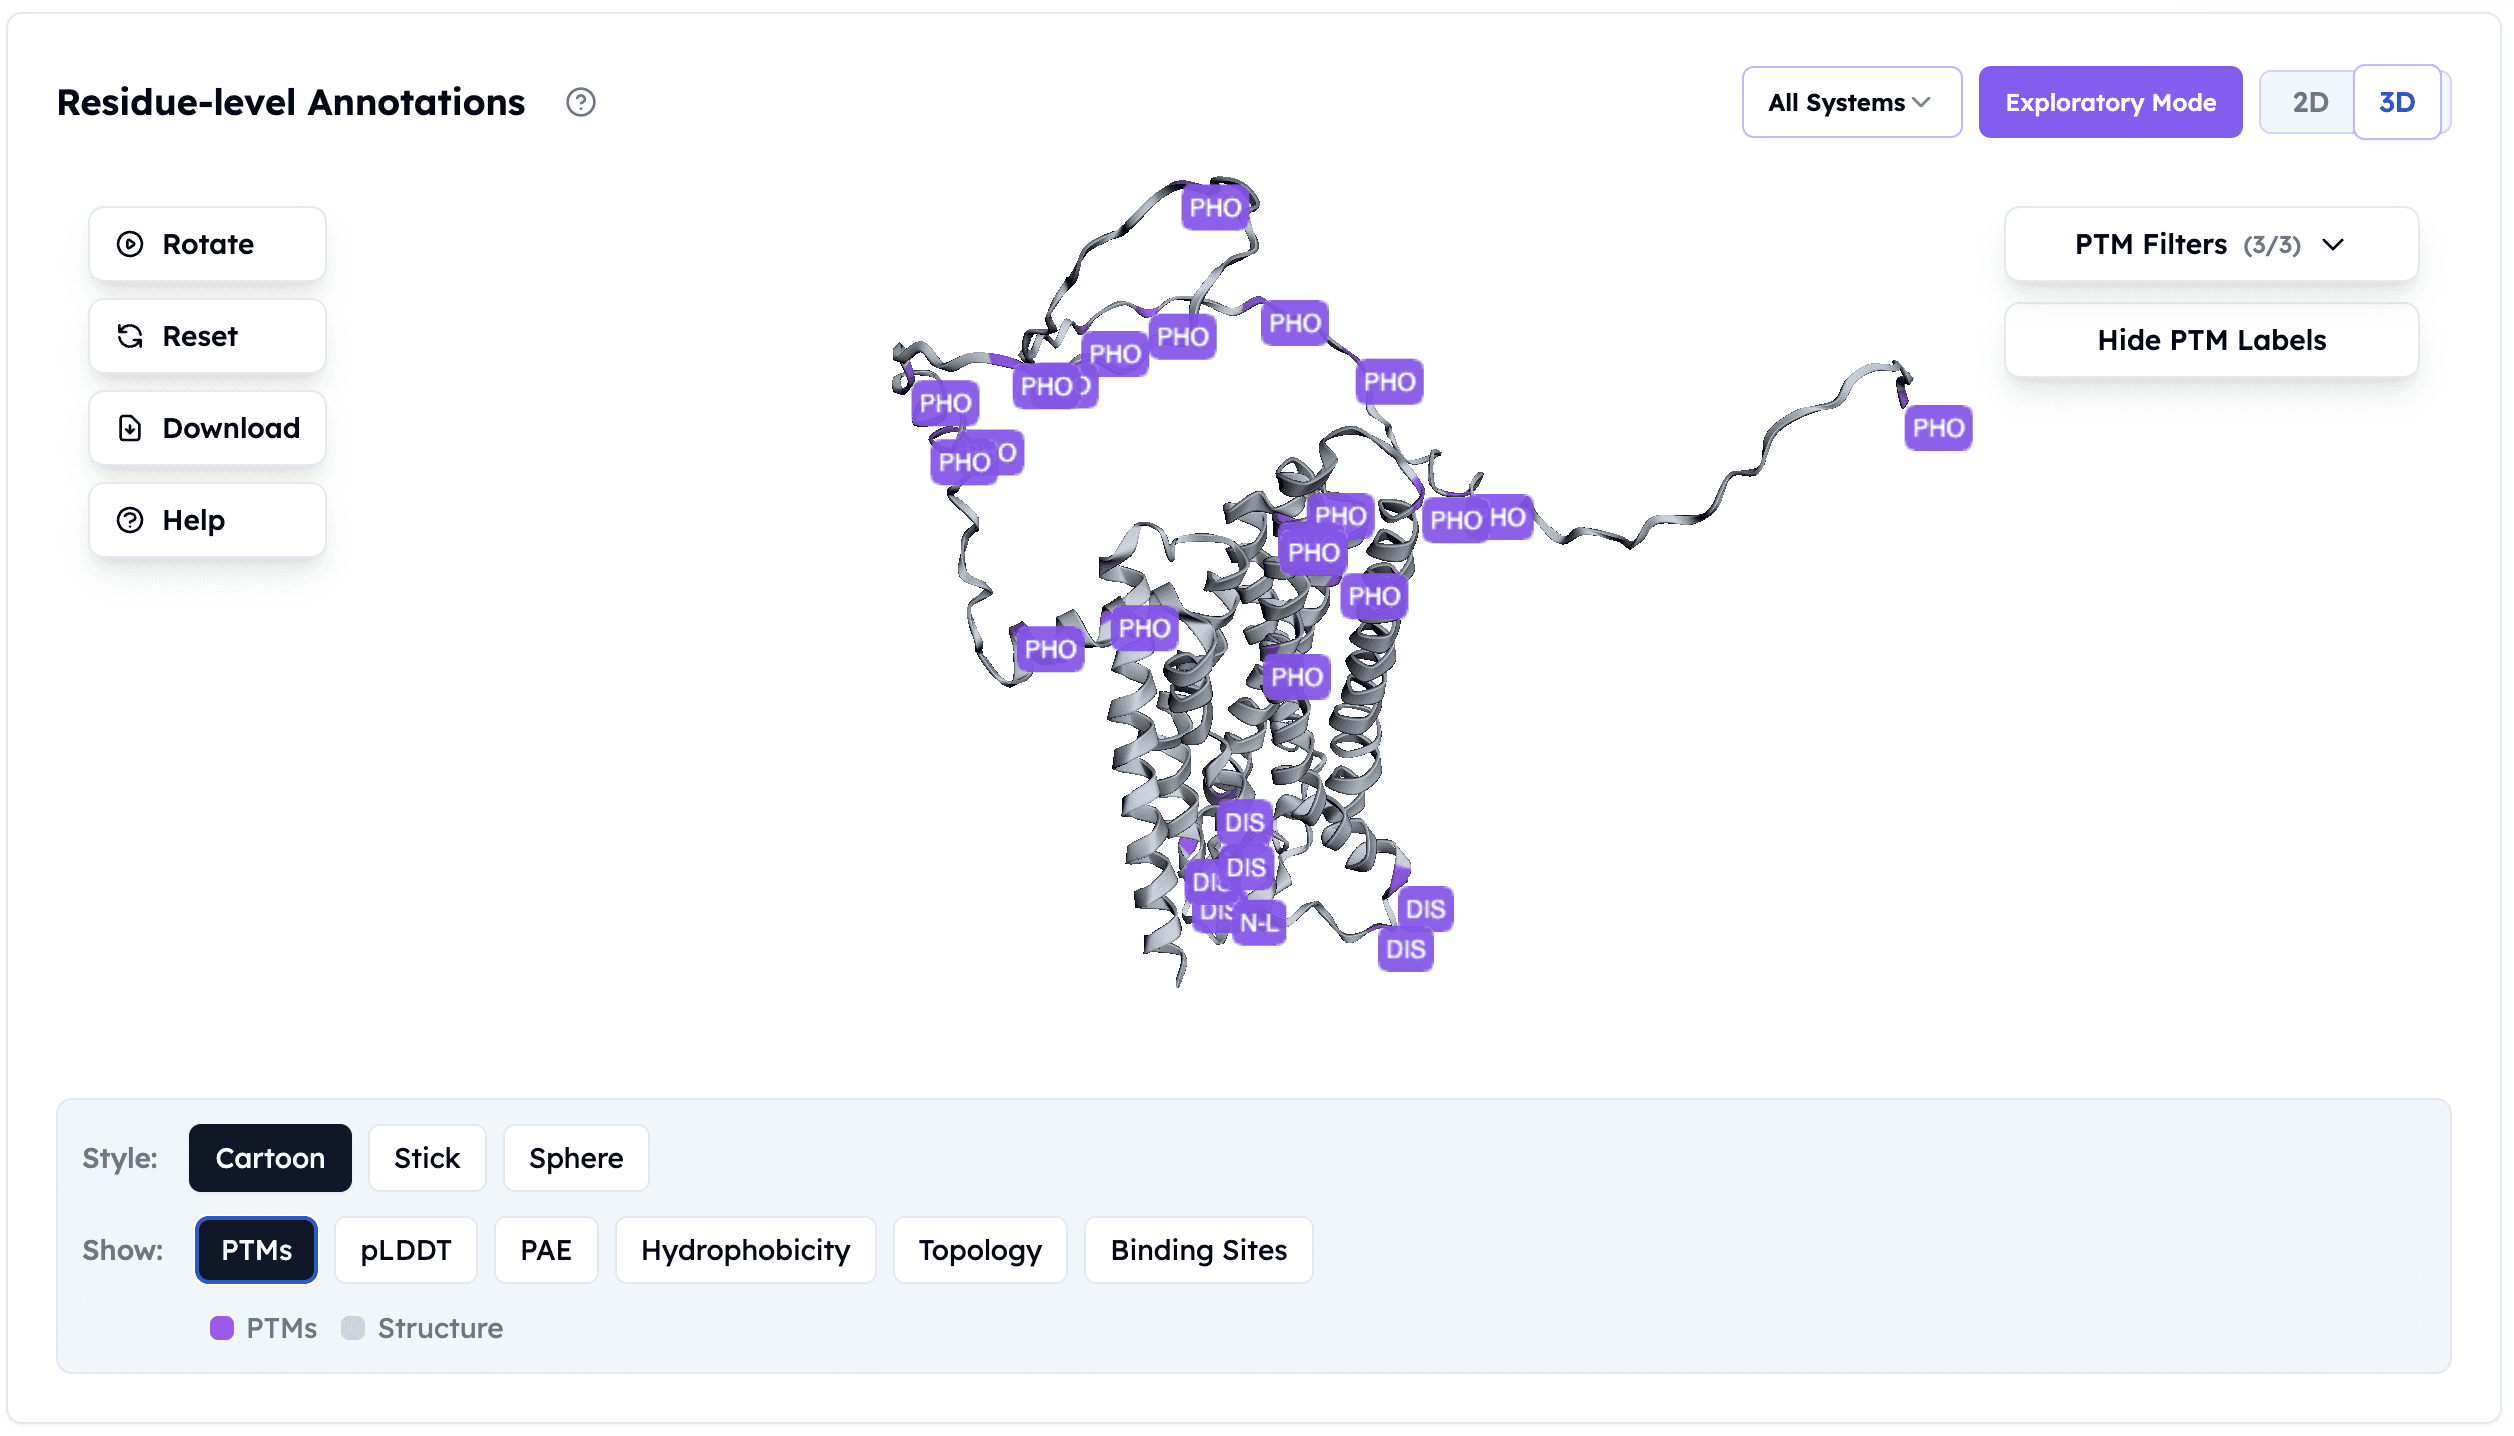This screenshot has height=1436, width=2514.
Task: Click the Help question-mark icon in sidebar
Action: click(x=130, y=520)
